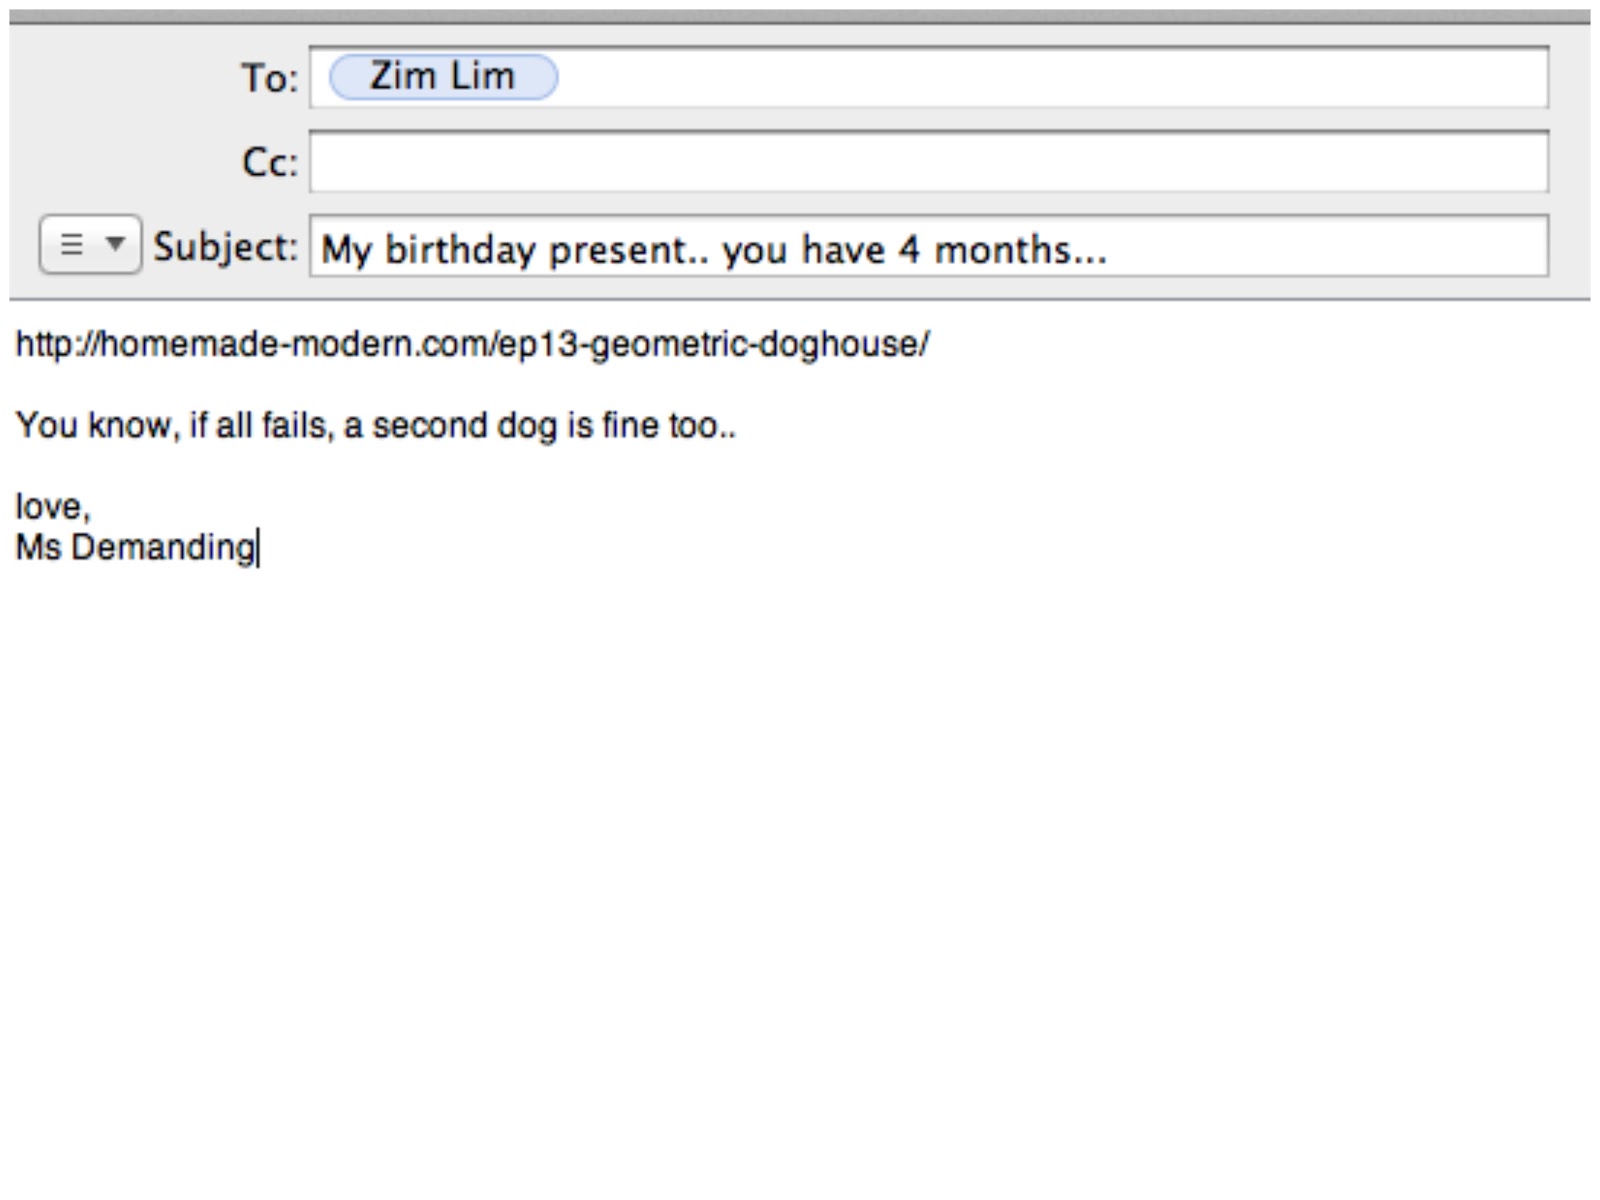Click the "love," closing line
1600x1200 pixels.
[x=52, y=507]
